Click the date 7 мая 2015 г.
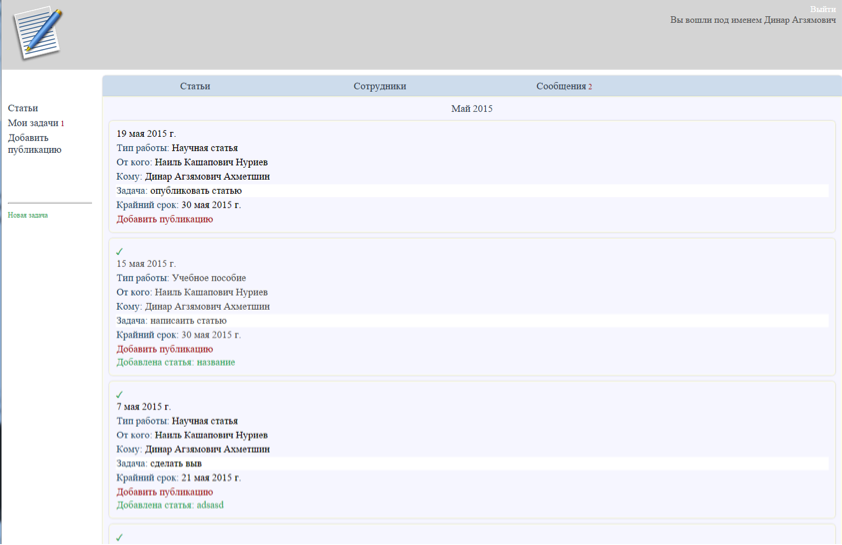842x545 pixels. coord(143,406)
